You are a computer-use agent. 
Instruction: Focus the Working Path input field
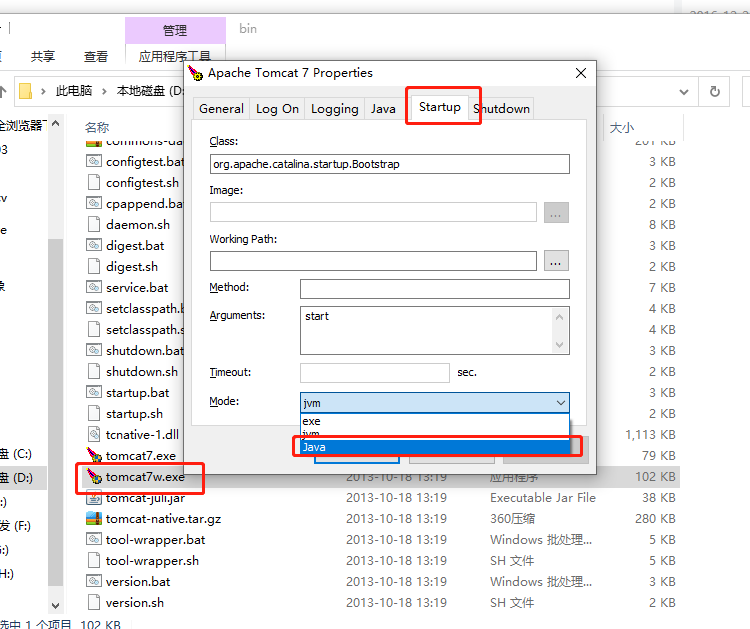pos(373,261)
